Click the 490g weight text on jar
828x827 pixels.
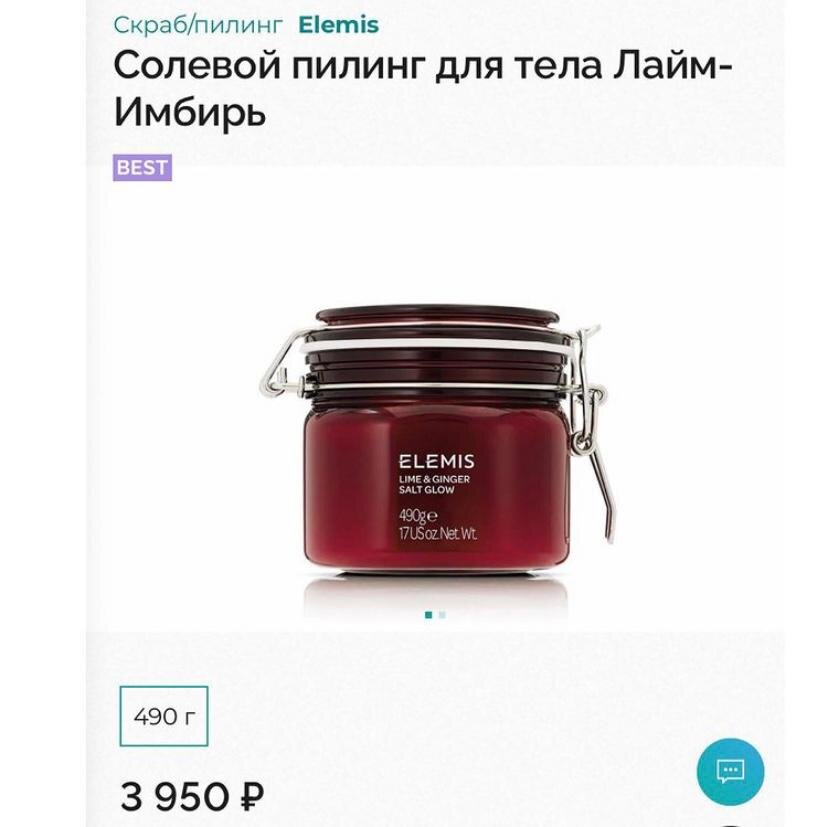click(x=418, y=515)
